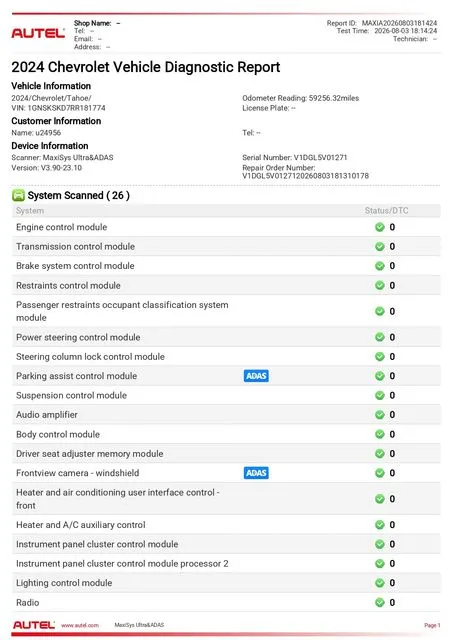Select the Restraints control module row
The height and width of the screenshot is (640, 453).
pos(226,285)
